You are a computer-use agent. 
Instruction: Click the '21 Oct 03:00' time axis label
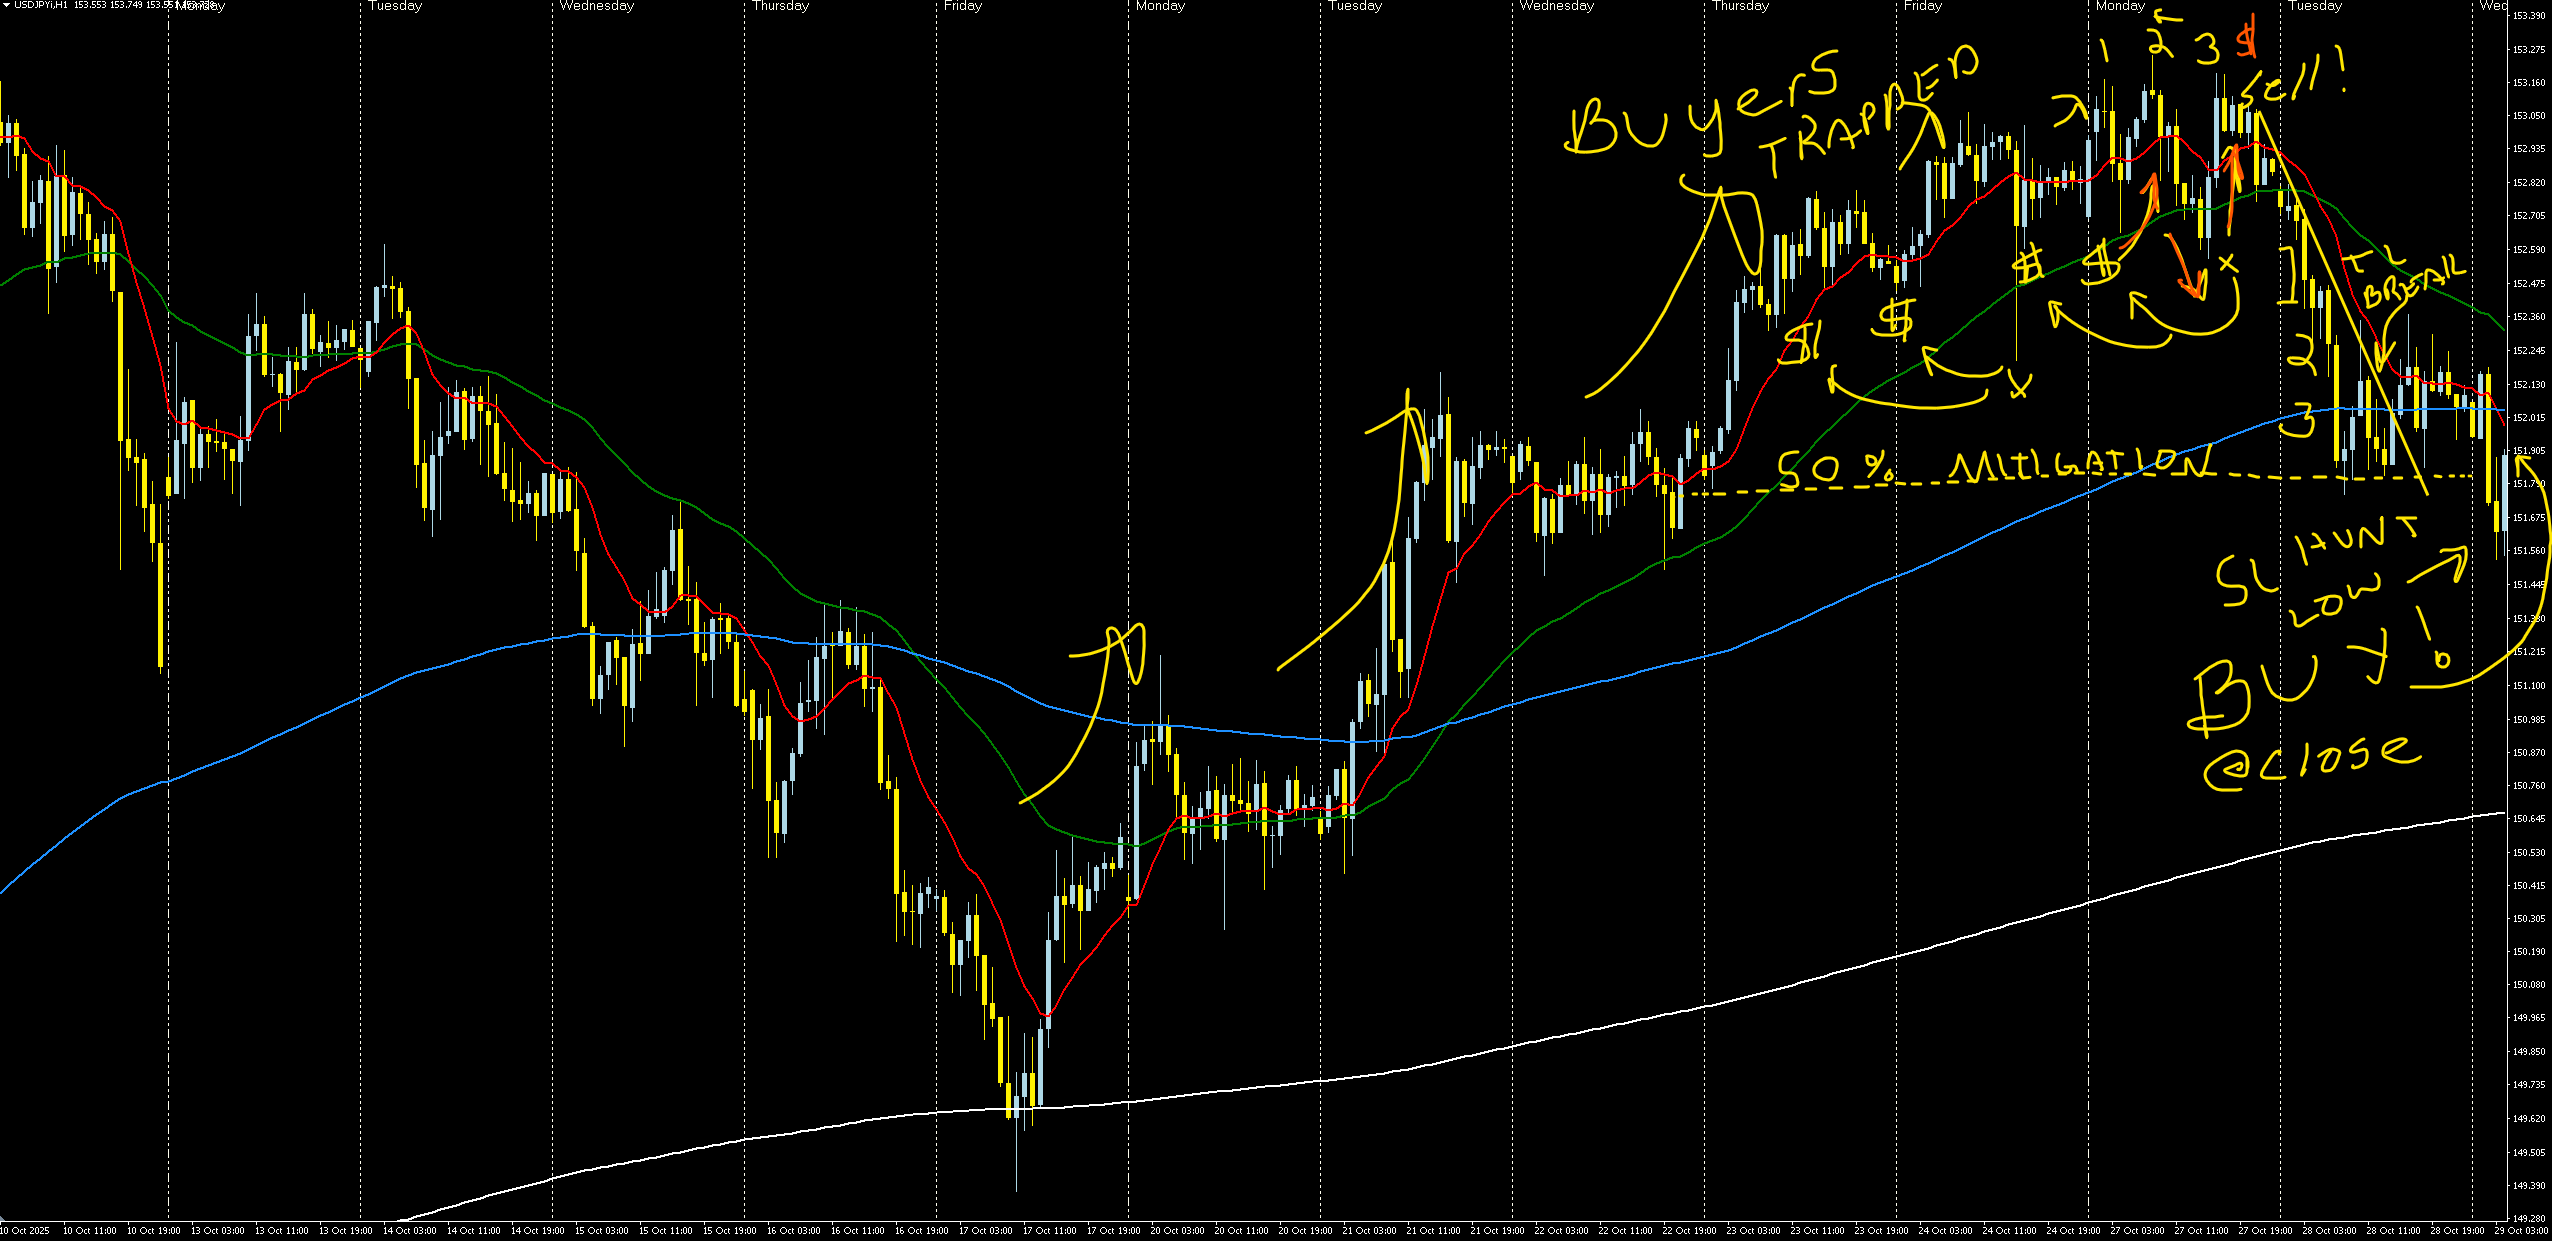pyautogui.click(x=1369, y=1231)
